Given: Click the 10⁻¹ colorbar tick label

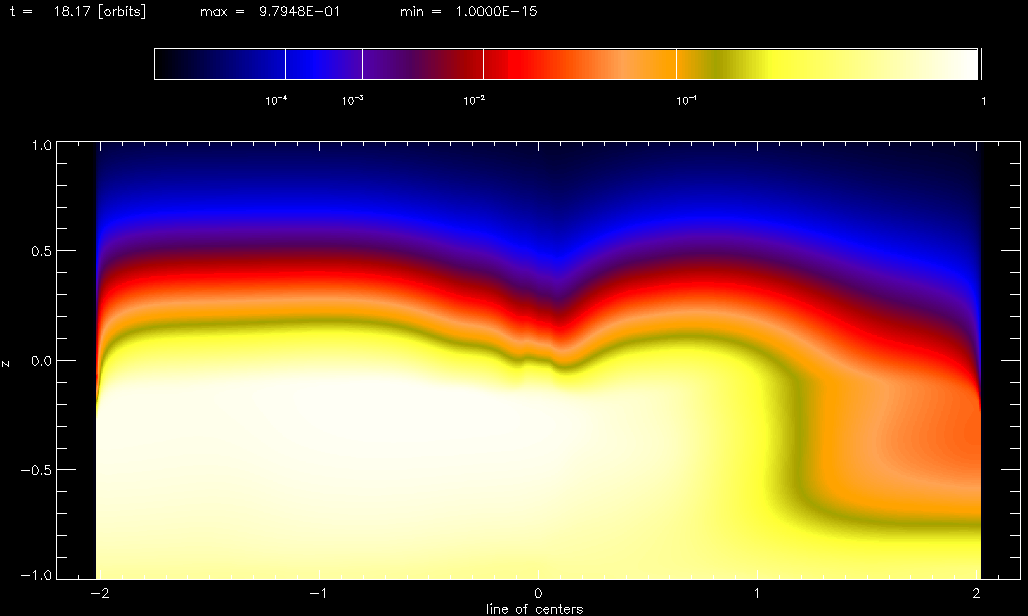Looking at the screenshot, I should pos(685,100).
